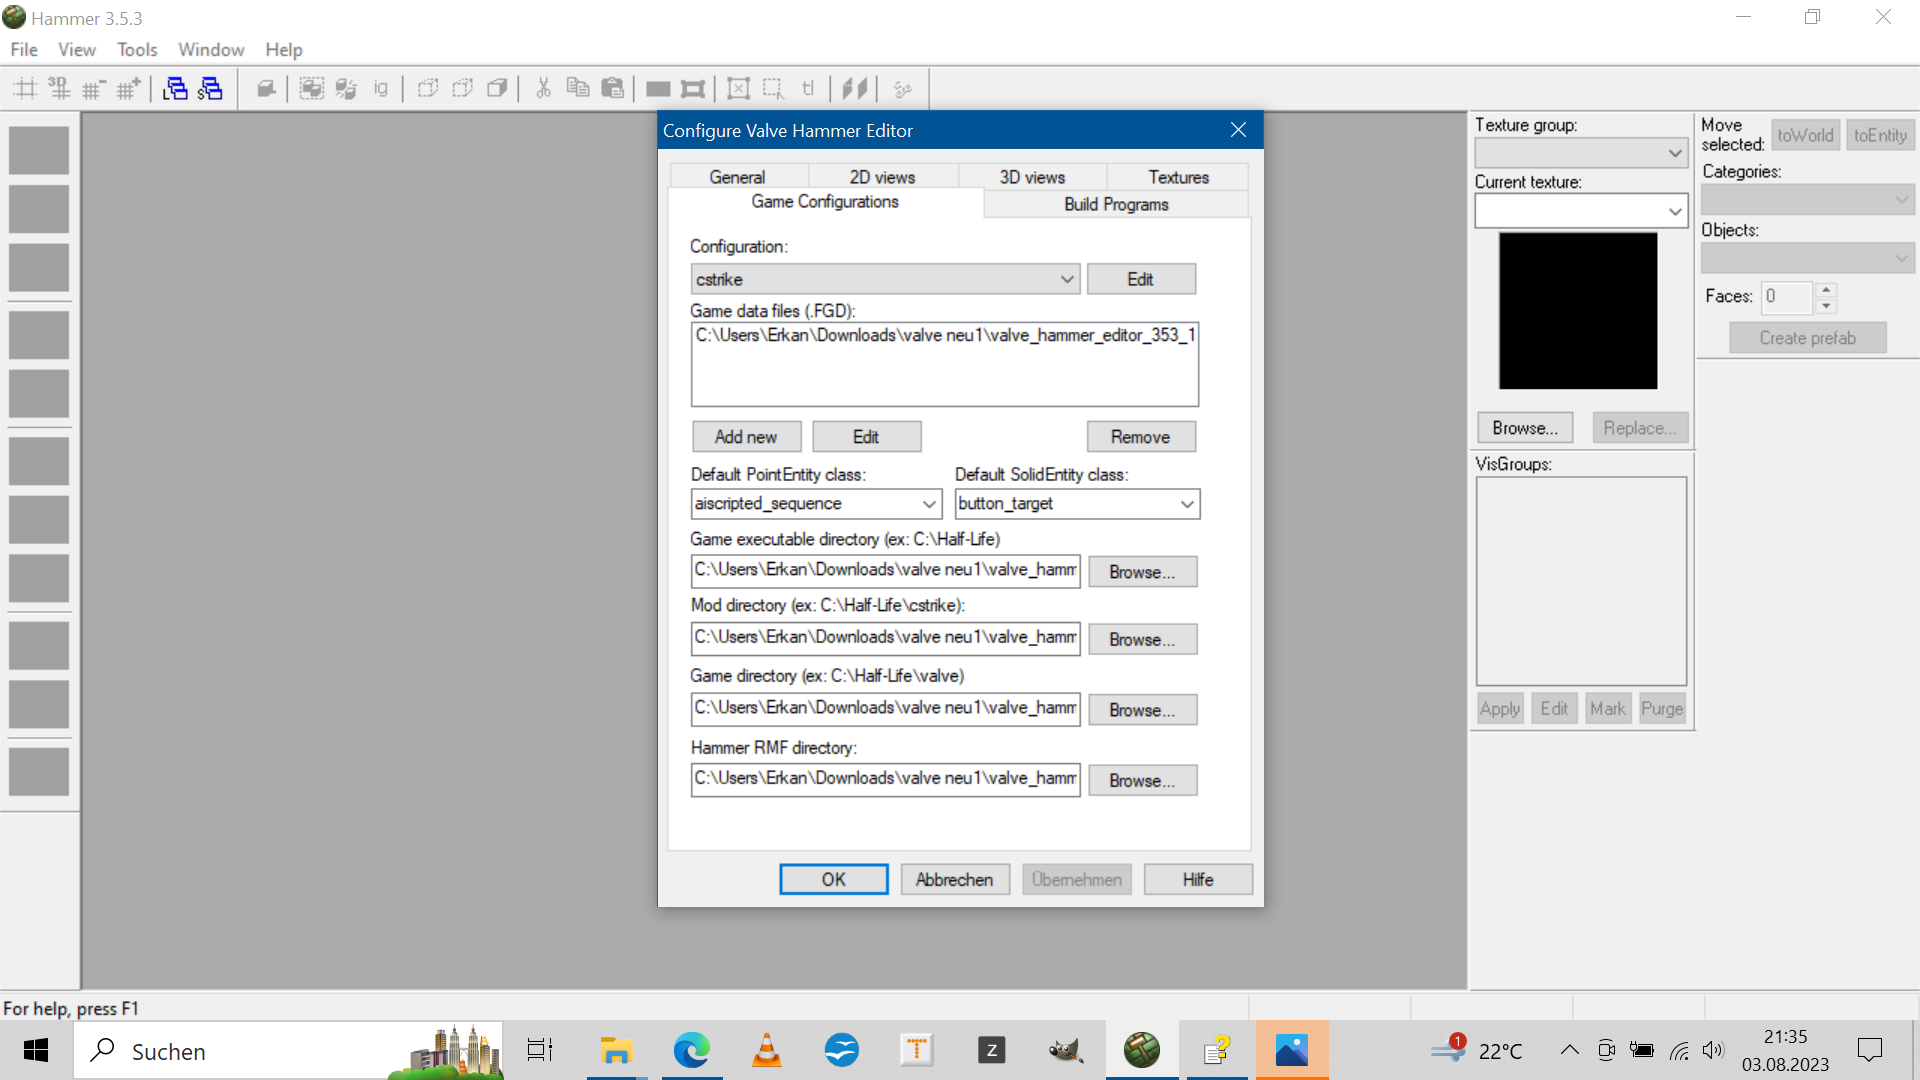Click the hollow frame toolbar icon

coord(692,89)
